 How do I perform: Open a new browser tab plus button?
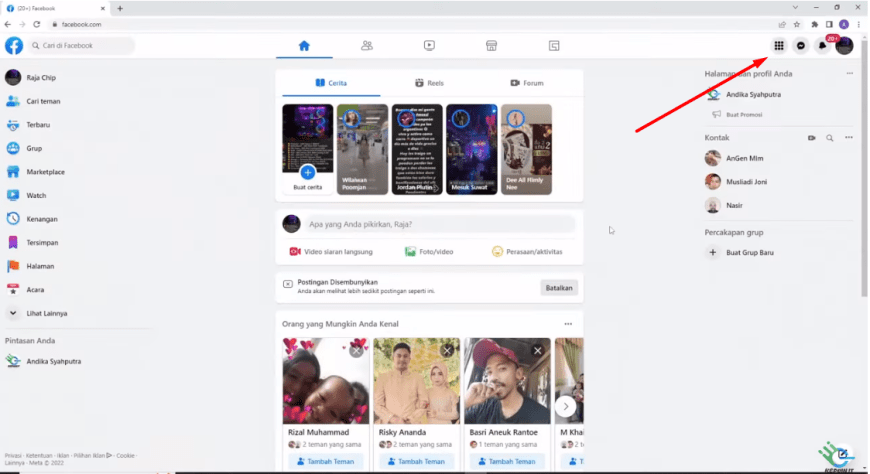click(120, 8)
